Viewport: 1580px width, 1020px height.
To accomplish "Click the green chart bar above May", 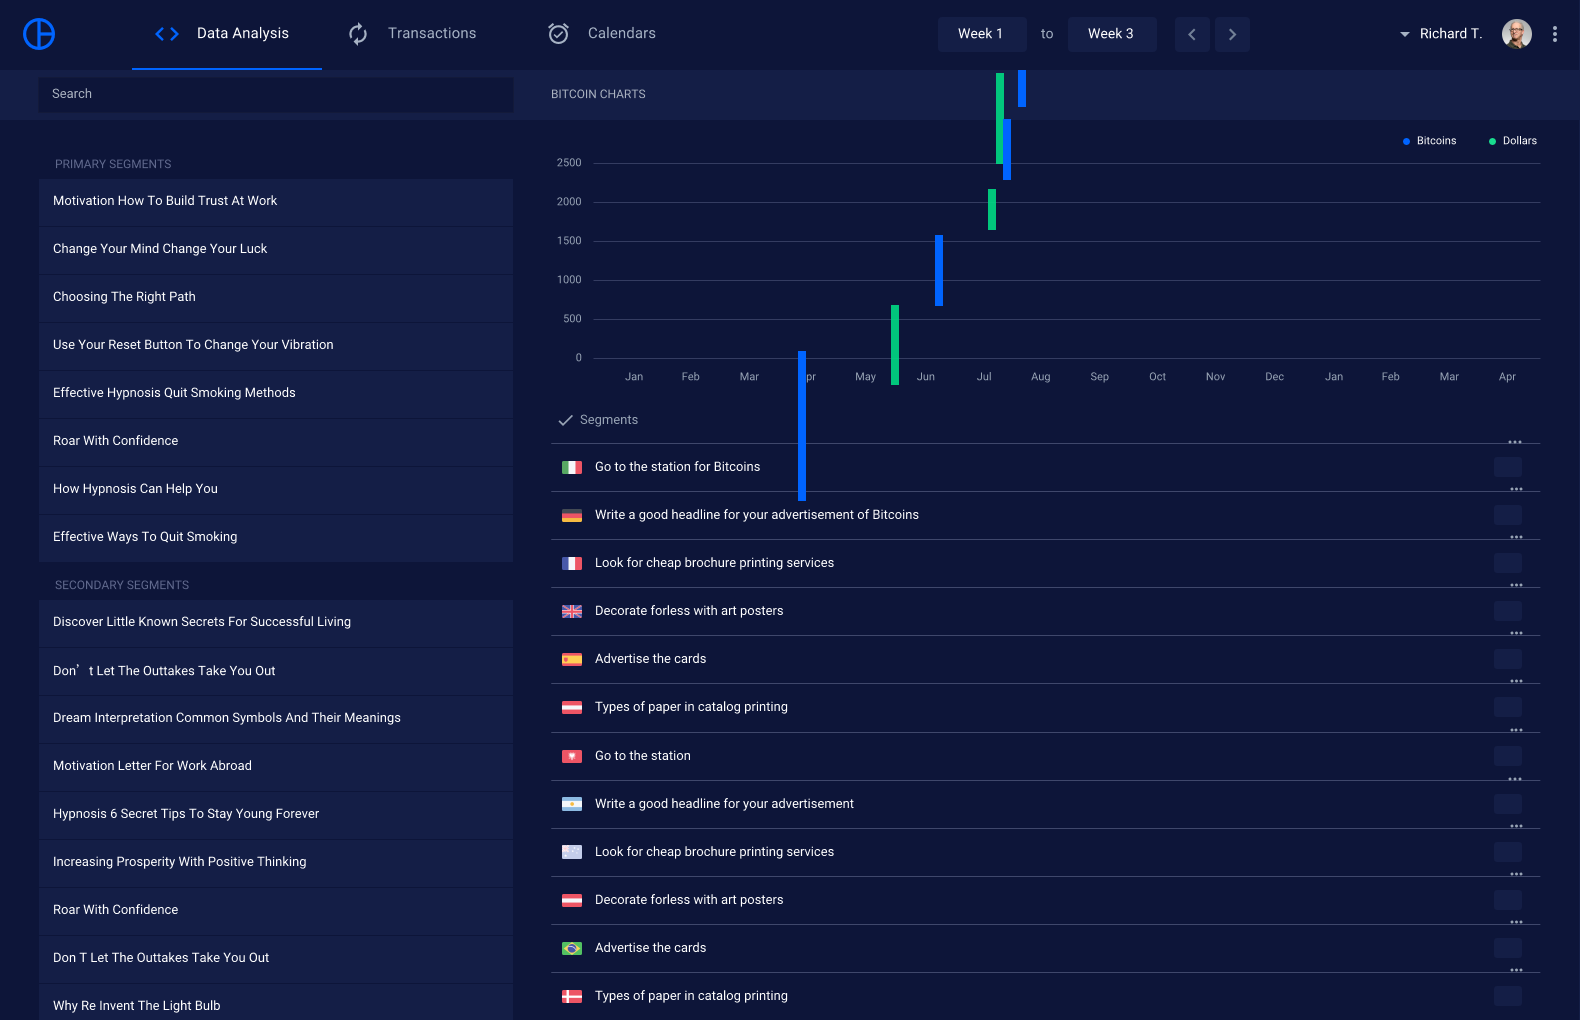I will click(x=895, y=345).
